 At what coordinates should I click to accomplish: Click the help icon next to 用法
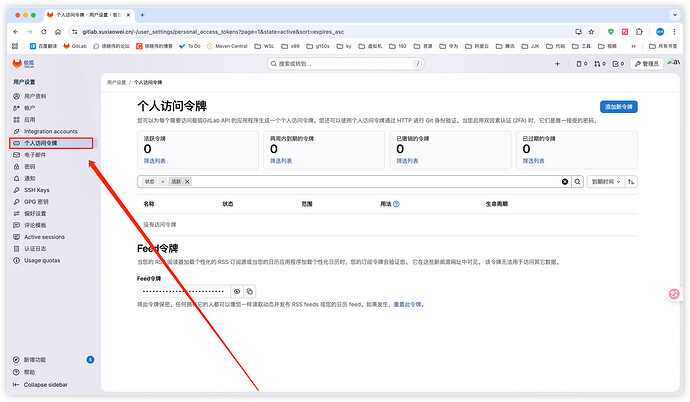(396, 203)
